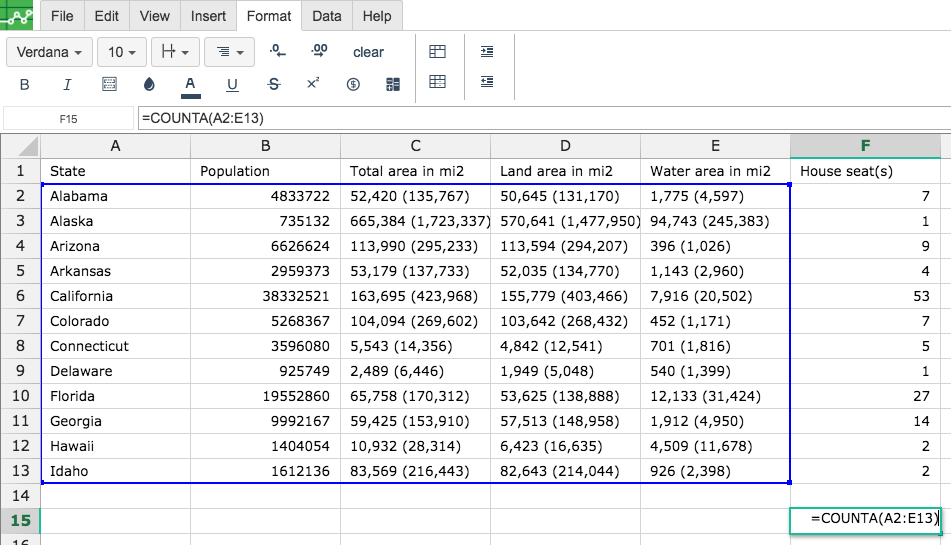Toggle Bold formatting
The height and width of the screenshot is (545, 951).
click(x=24, y=84)
